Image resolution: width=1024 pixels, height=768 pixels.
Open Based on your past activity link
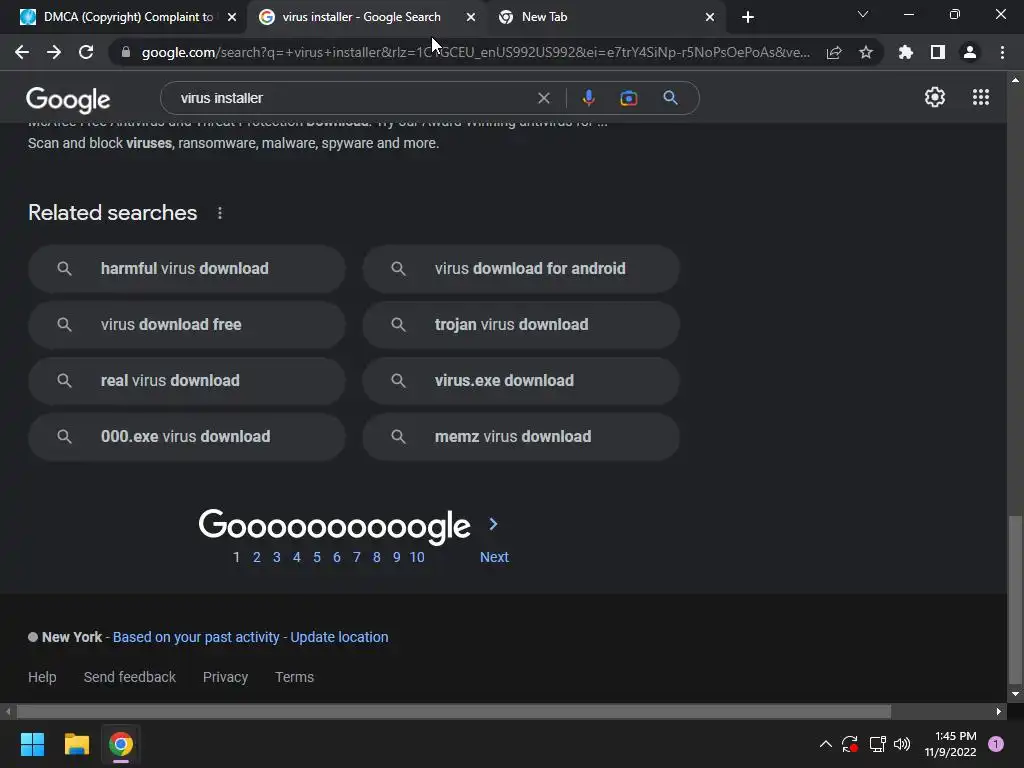(196, 637)
